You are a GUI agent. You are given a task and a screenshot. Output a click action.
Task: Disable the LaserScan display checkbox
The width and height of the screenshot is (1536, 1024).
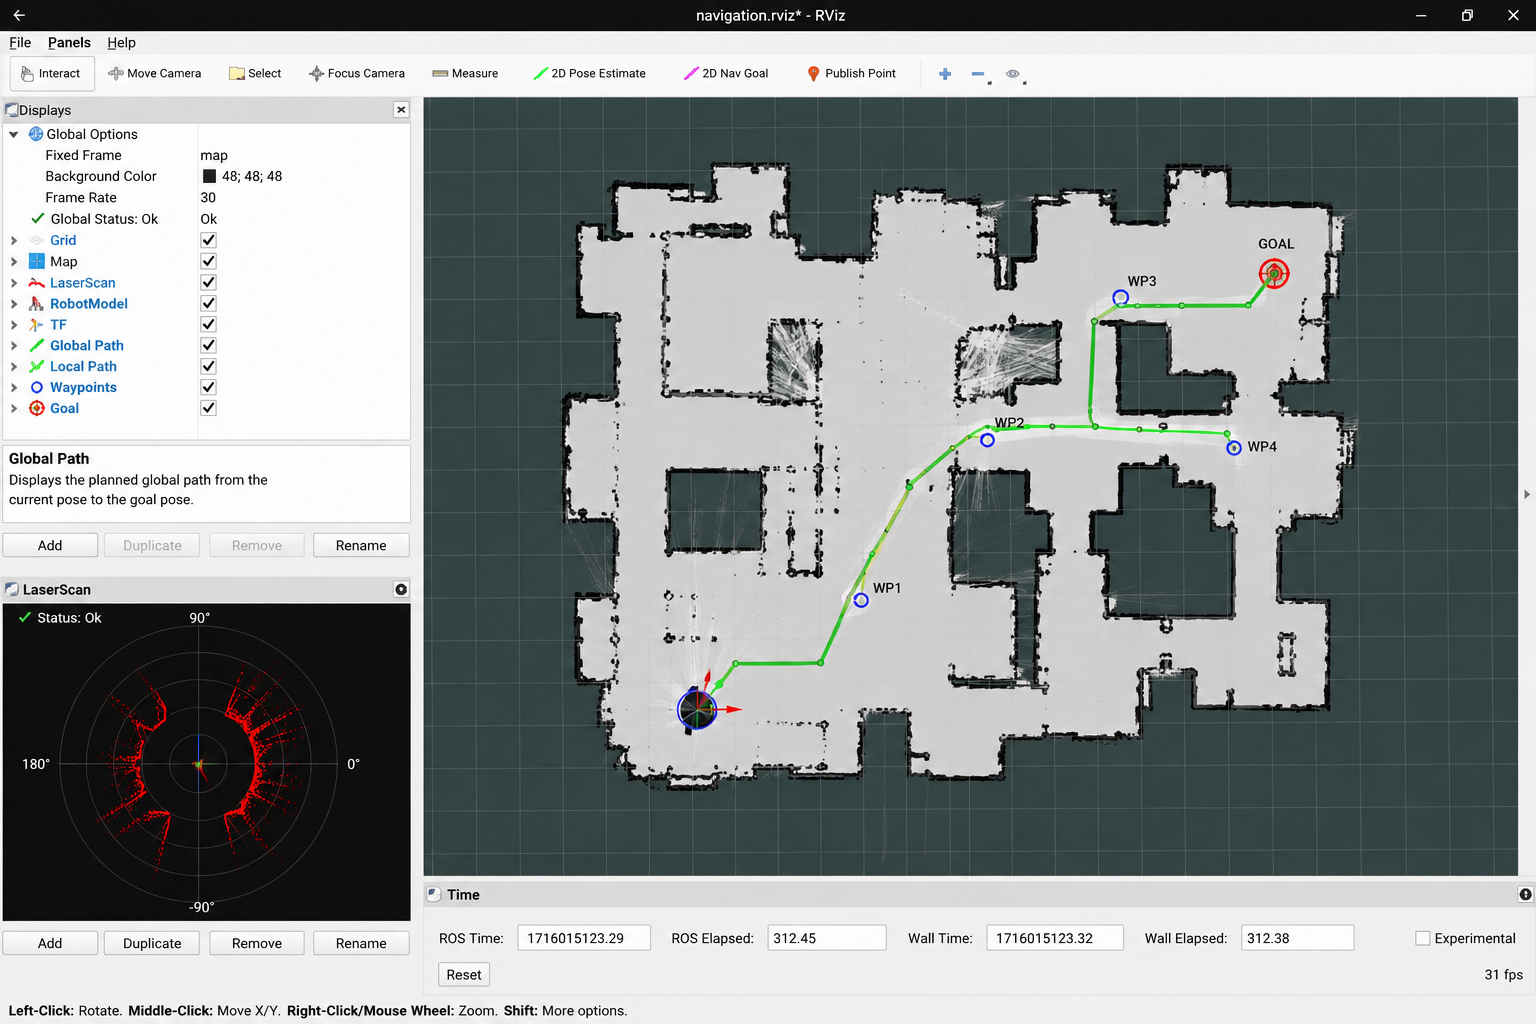click(208, 283)
